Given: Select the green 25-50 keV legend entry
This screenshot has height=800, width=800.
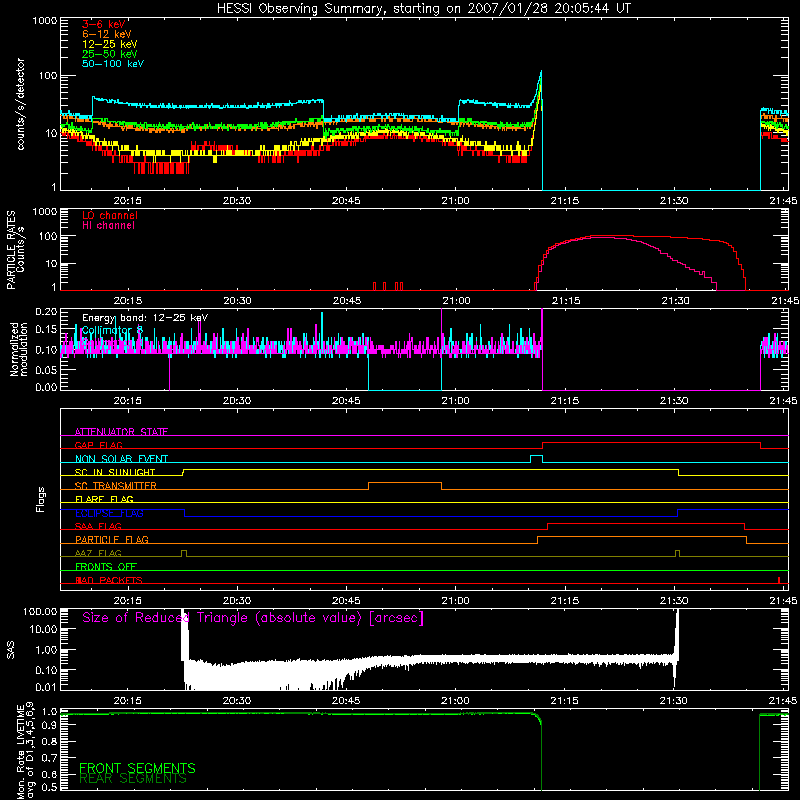Looking at the screenshot, I should 110,54.
